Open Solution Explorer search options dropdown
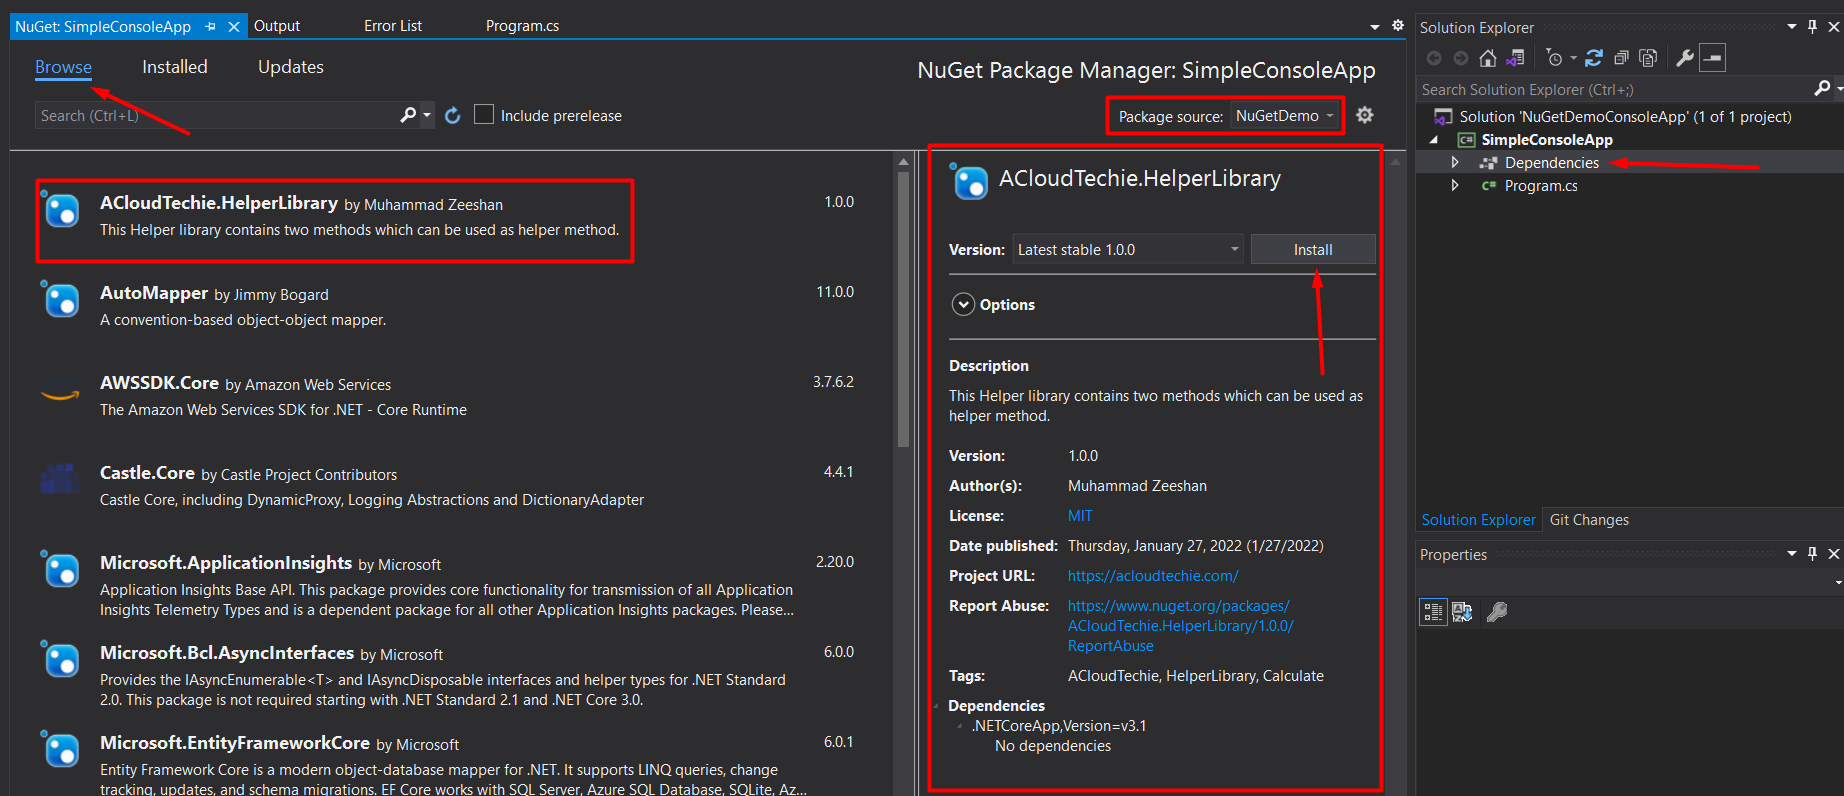1844x796 pixels. tap(1838, 89)
